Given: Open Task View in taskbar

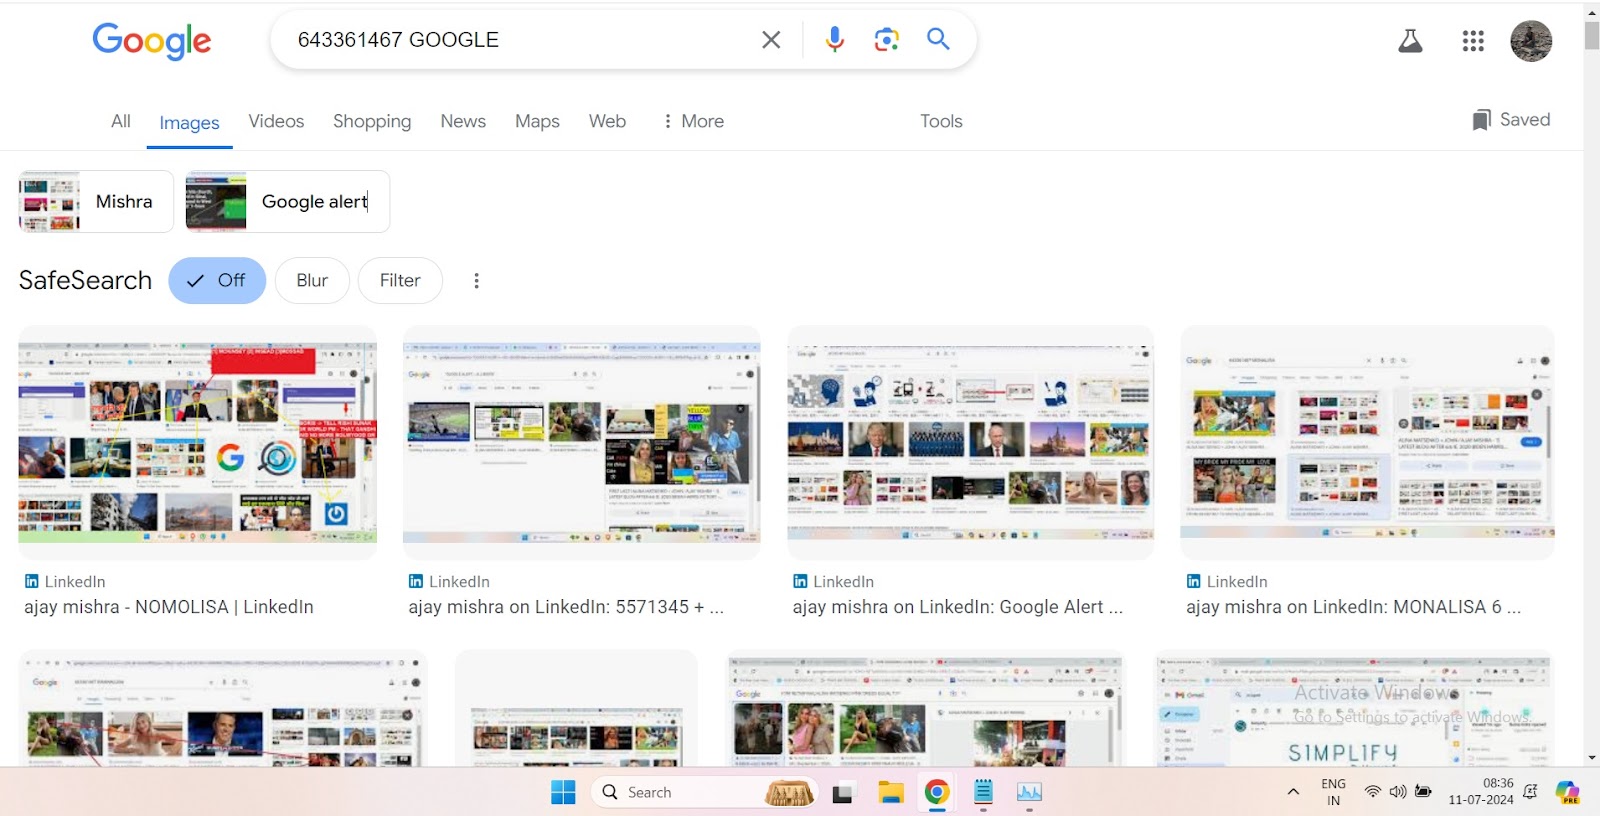Looking at the screenshot, I should coord(842,793).
